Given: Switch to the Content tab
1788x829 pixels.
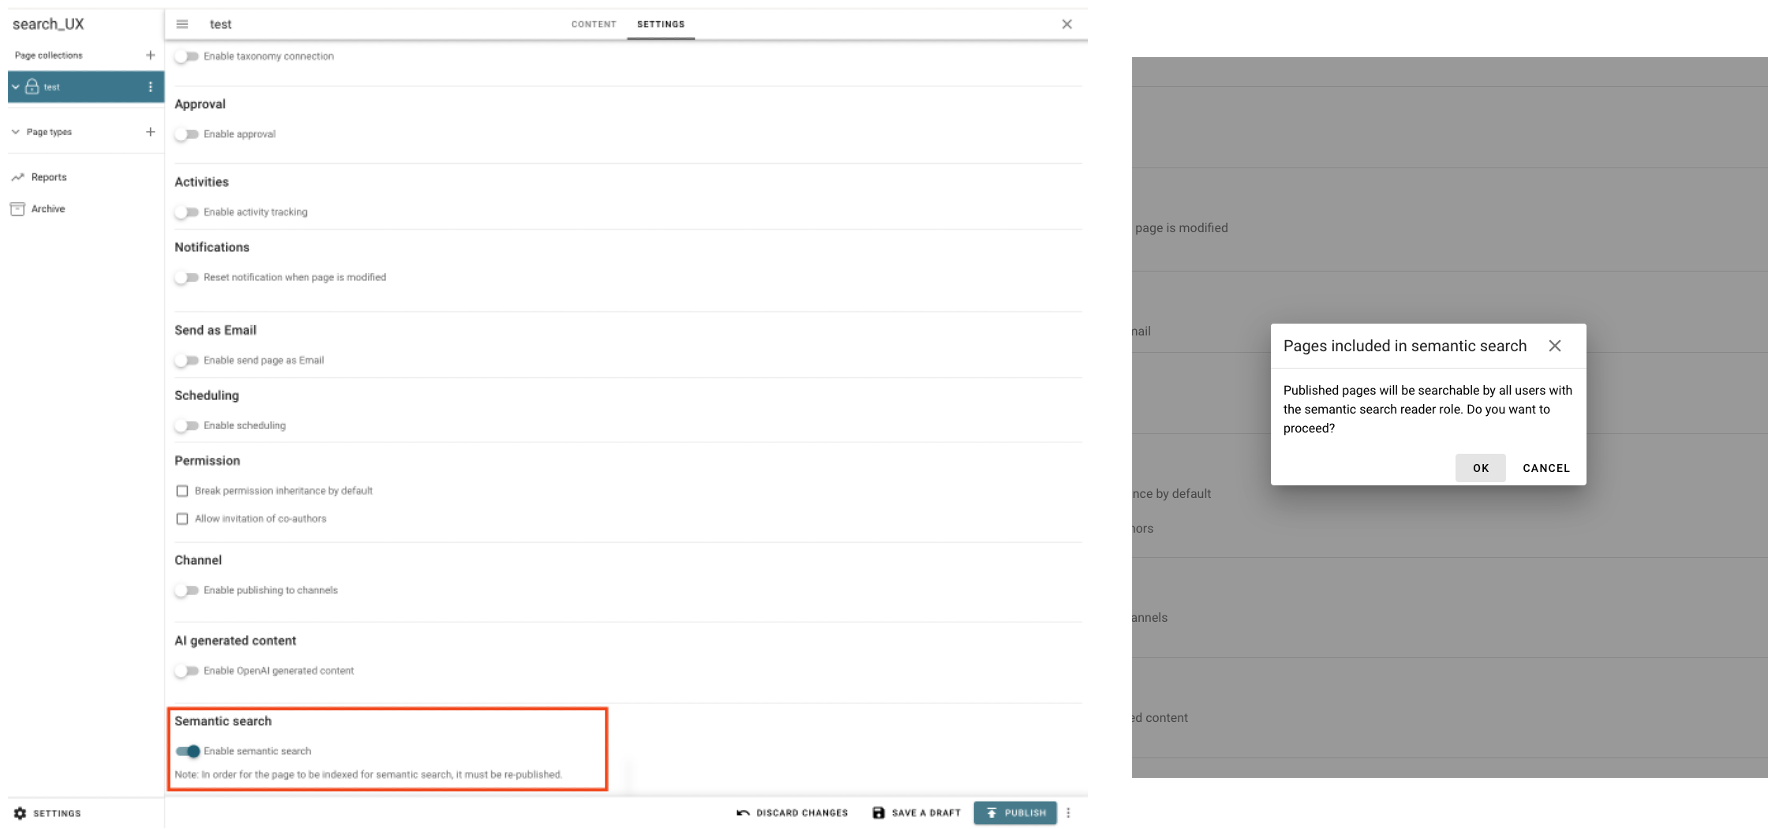Looking at the screenshot, I should (x=594, y=24).
